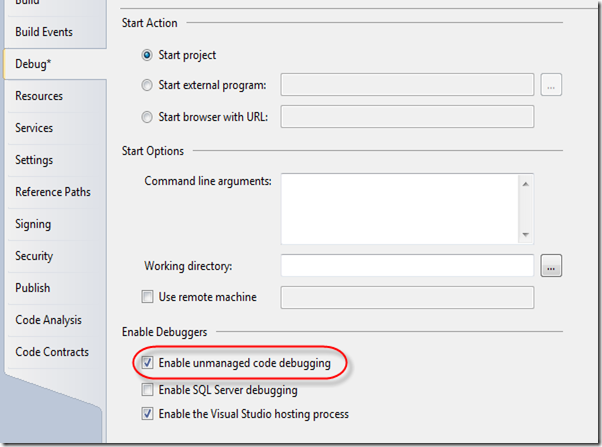Select Start browser with URL option
This screenshot has width=602, height=447.
click(149, 117)
